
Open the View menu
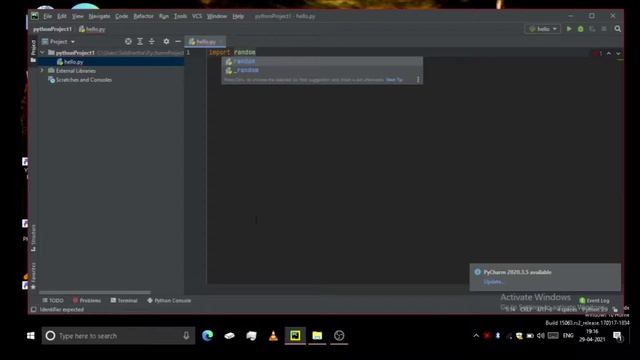(x=78, y=16)
